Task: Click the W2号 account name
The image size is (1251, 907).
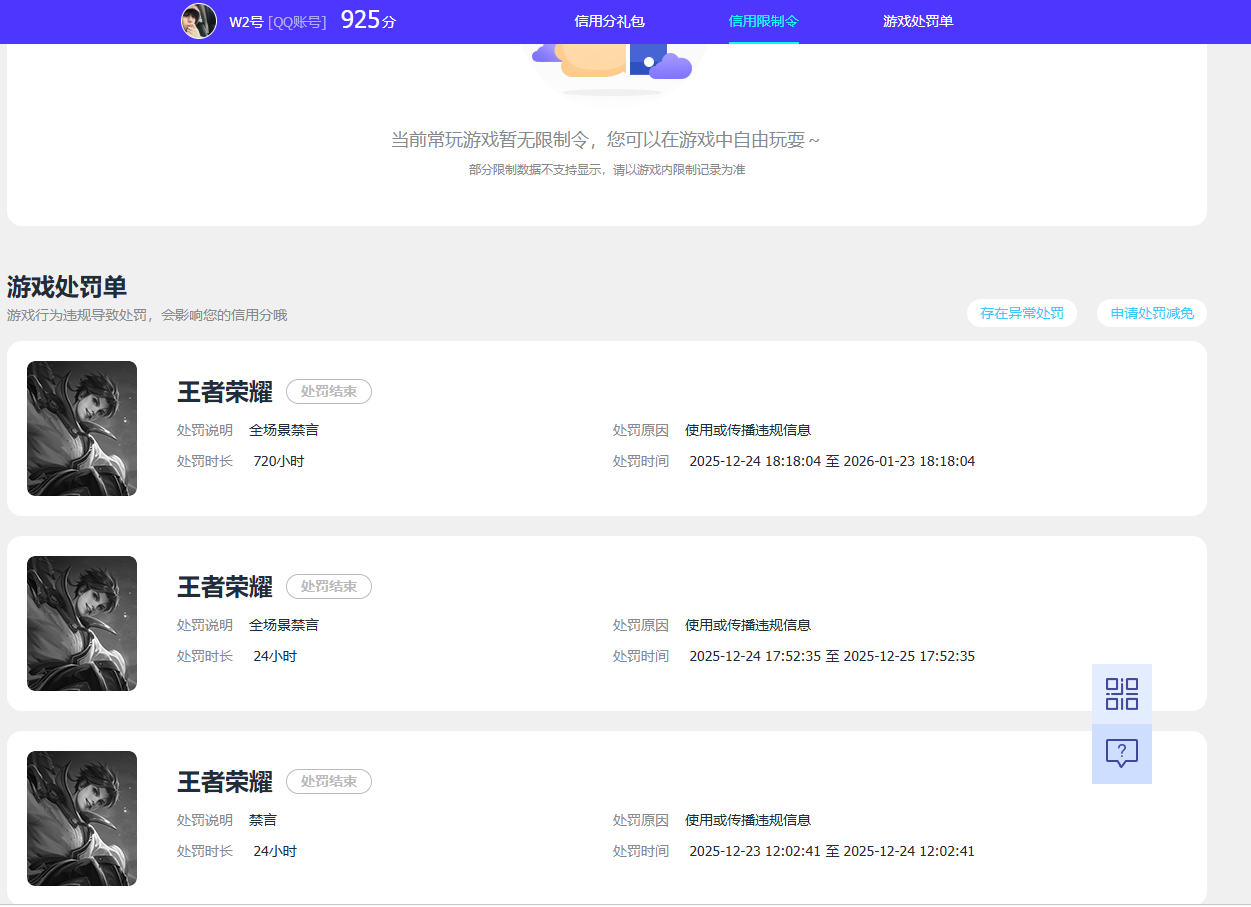Action: pos(246,21)
